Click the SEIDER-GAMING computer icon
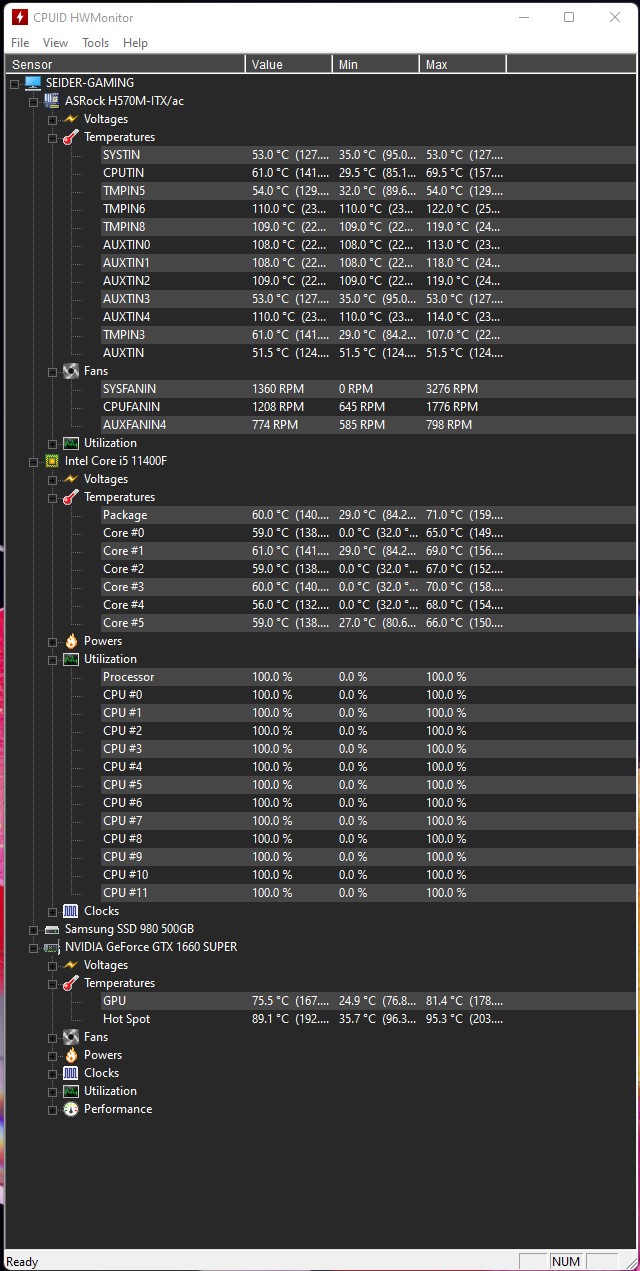640x1271 pixels. [x=33, y=83]
